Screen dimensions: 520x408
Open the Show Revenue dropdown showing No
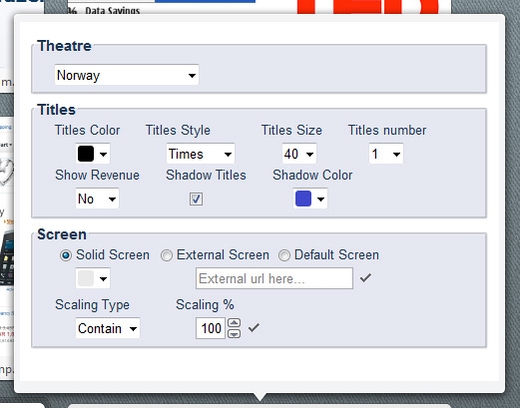click(x=97, y=199)
